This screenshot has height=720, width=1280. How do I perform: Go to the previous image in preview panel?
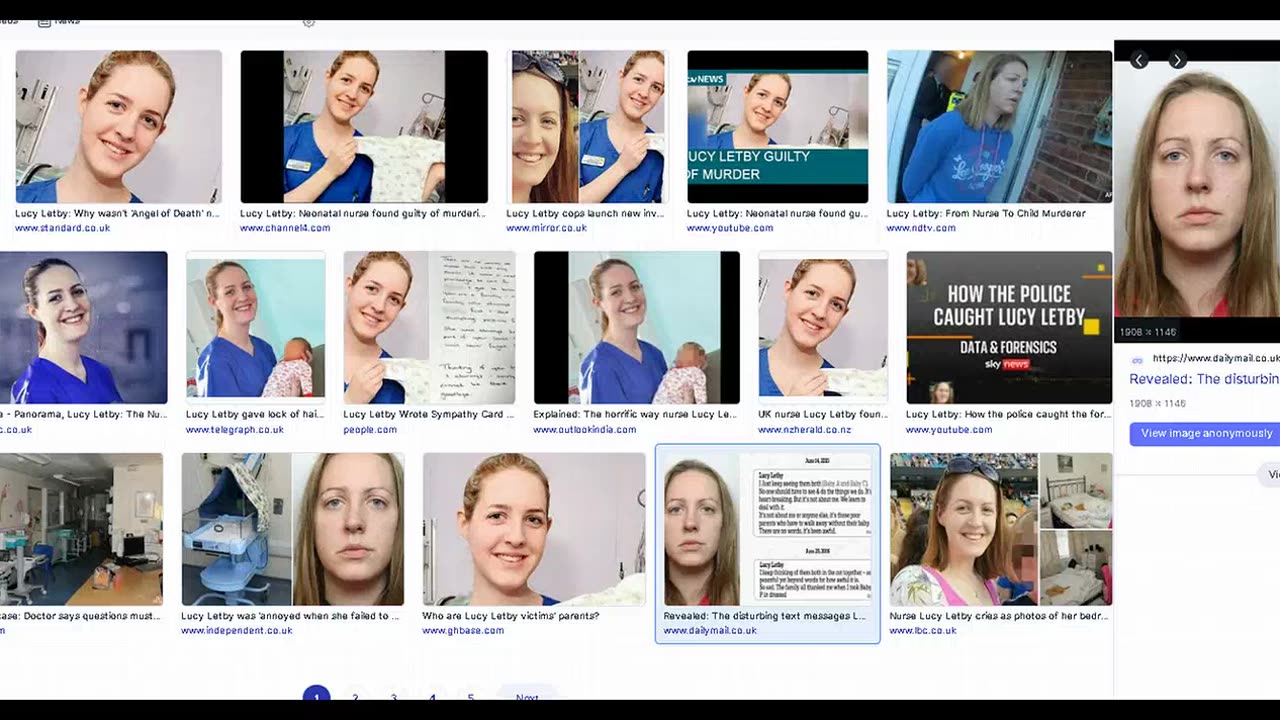[1139, 61]
